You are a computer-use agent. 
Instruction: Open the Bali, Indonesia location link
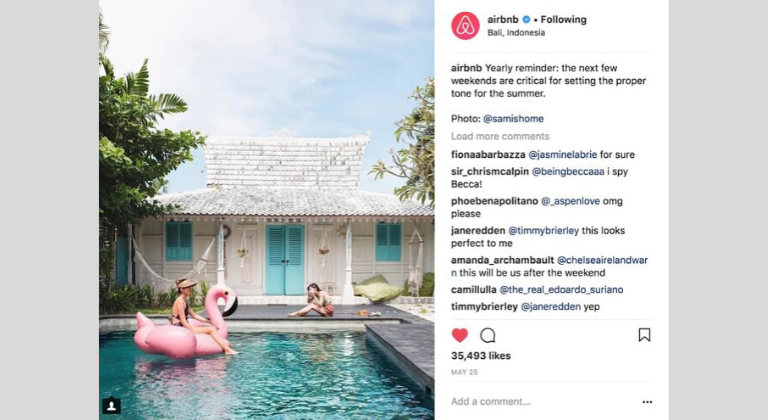tap(516, 33)
